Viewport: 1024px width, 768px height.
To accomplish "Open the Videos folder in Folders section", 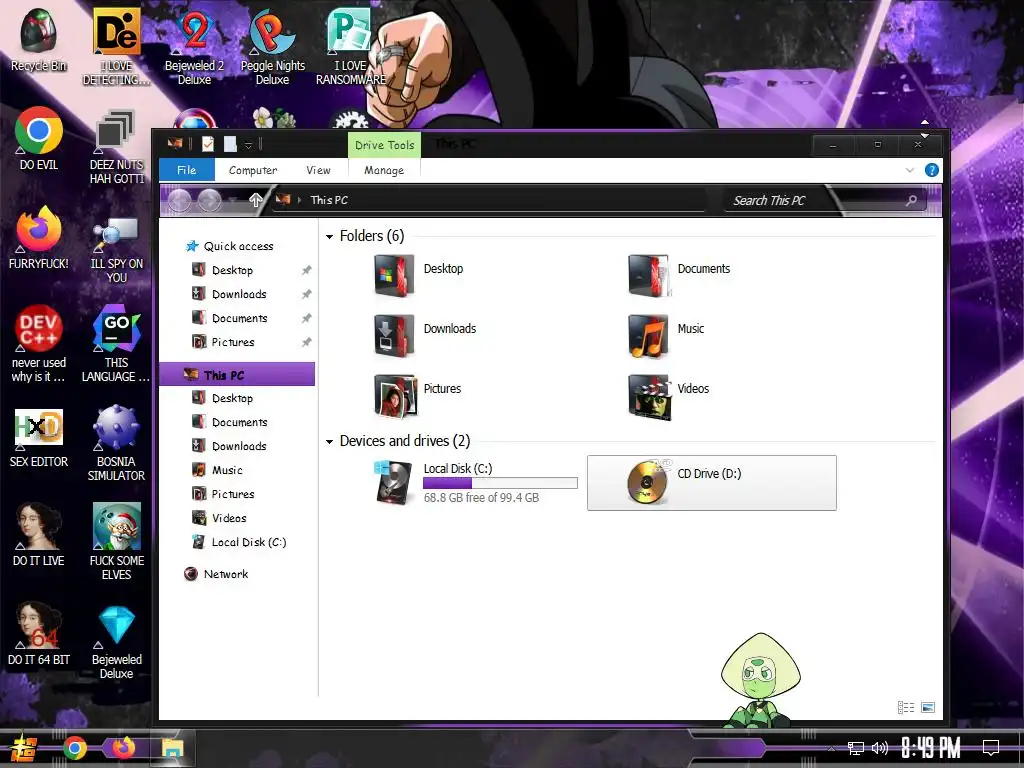I will click(669, 396).
